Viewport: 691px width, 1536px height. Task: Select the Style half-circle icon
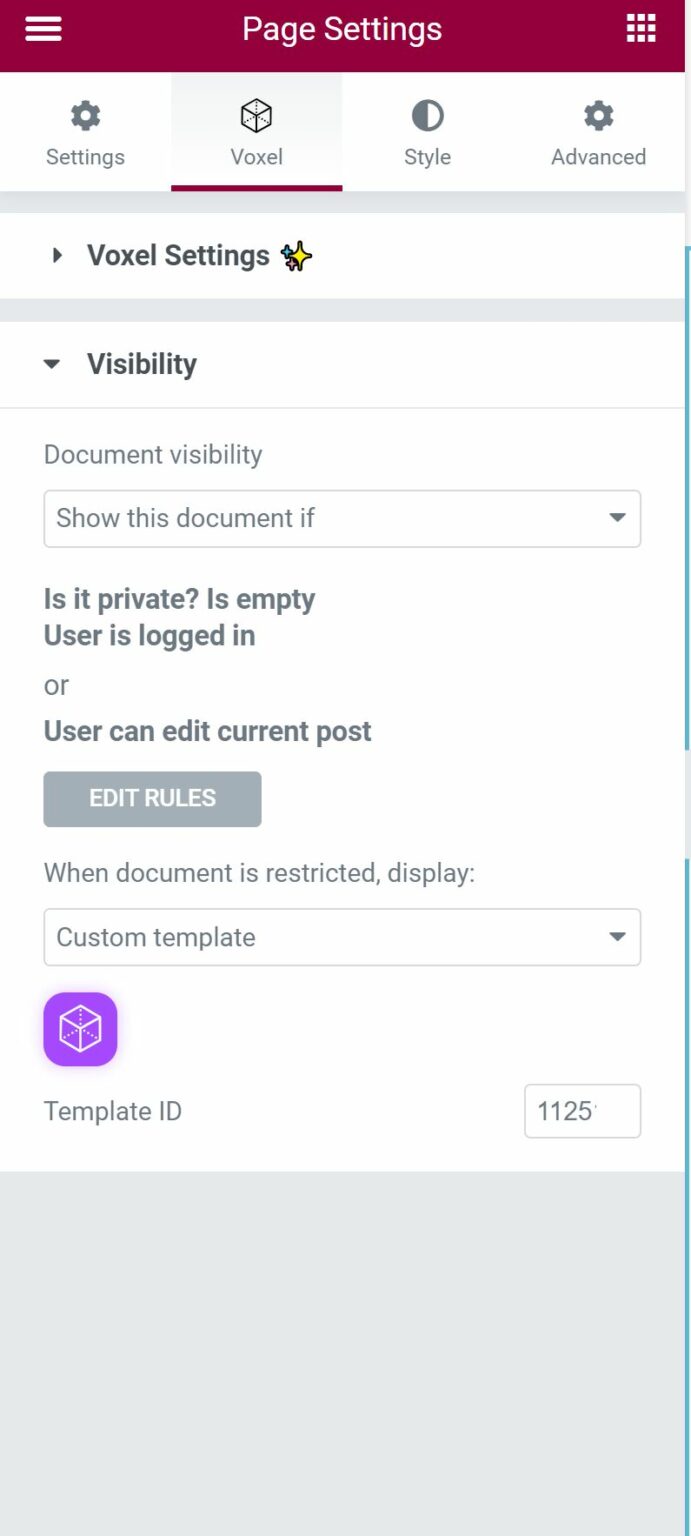point(427,116)
